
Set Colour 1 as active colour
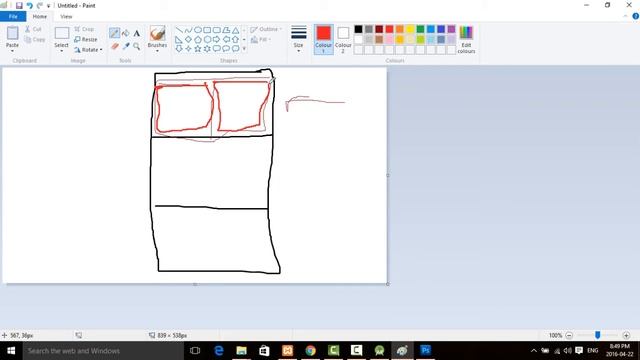tap(323, 39)
